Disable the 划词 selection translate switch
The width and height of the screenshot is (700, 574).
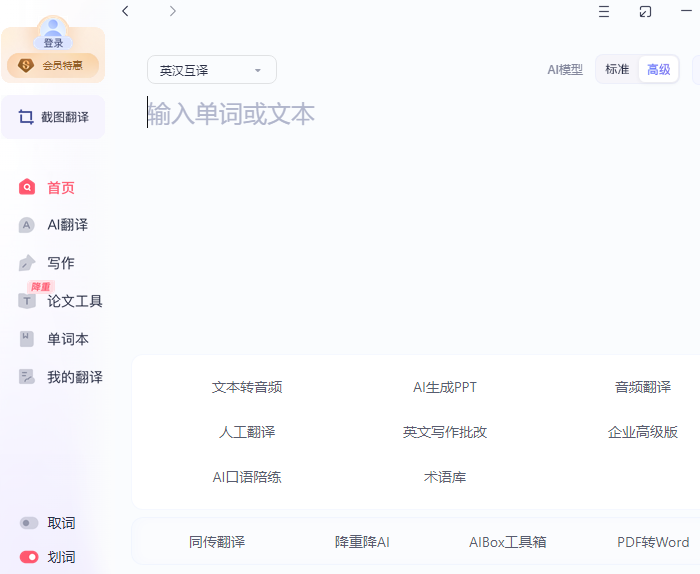click(x=29, y=557)
